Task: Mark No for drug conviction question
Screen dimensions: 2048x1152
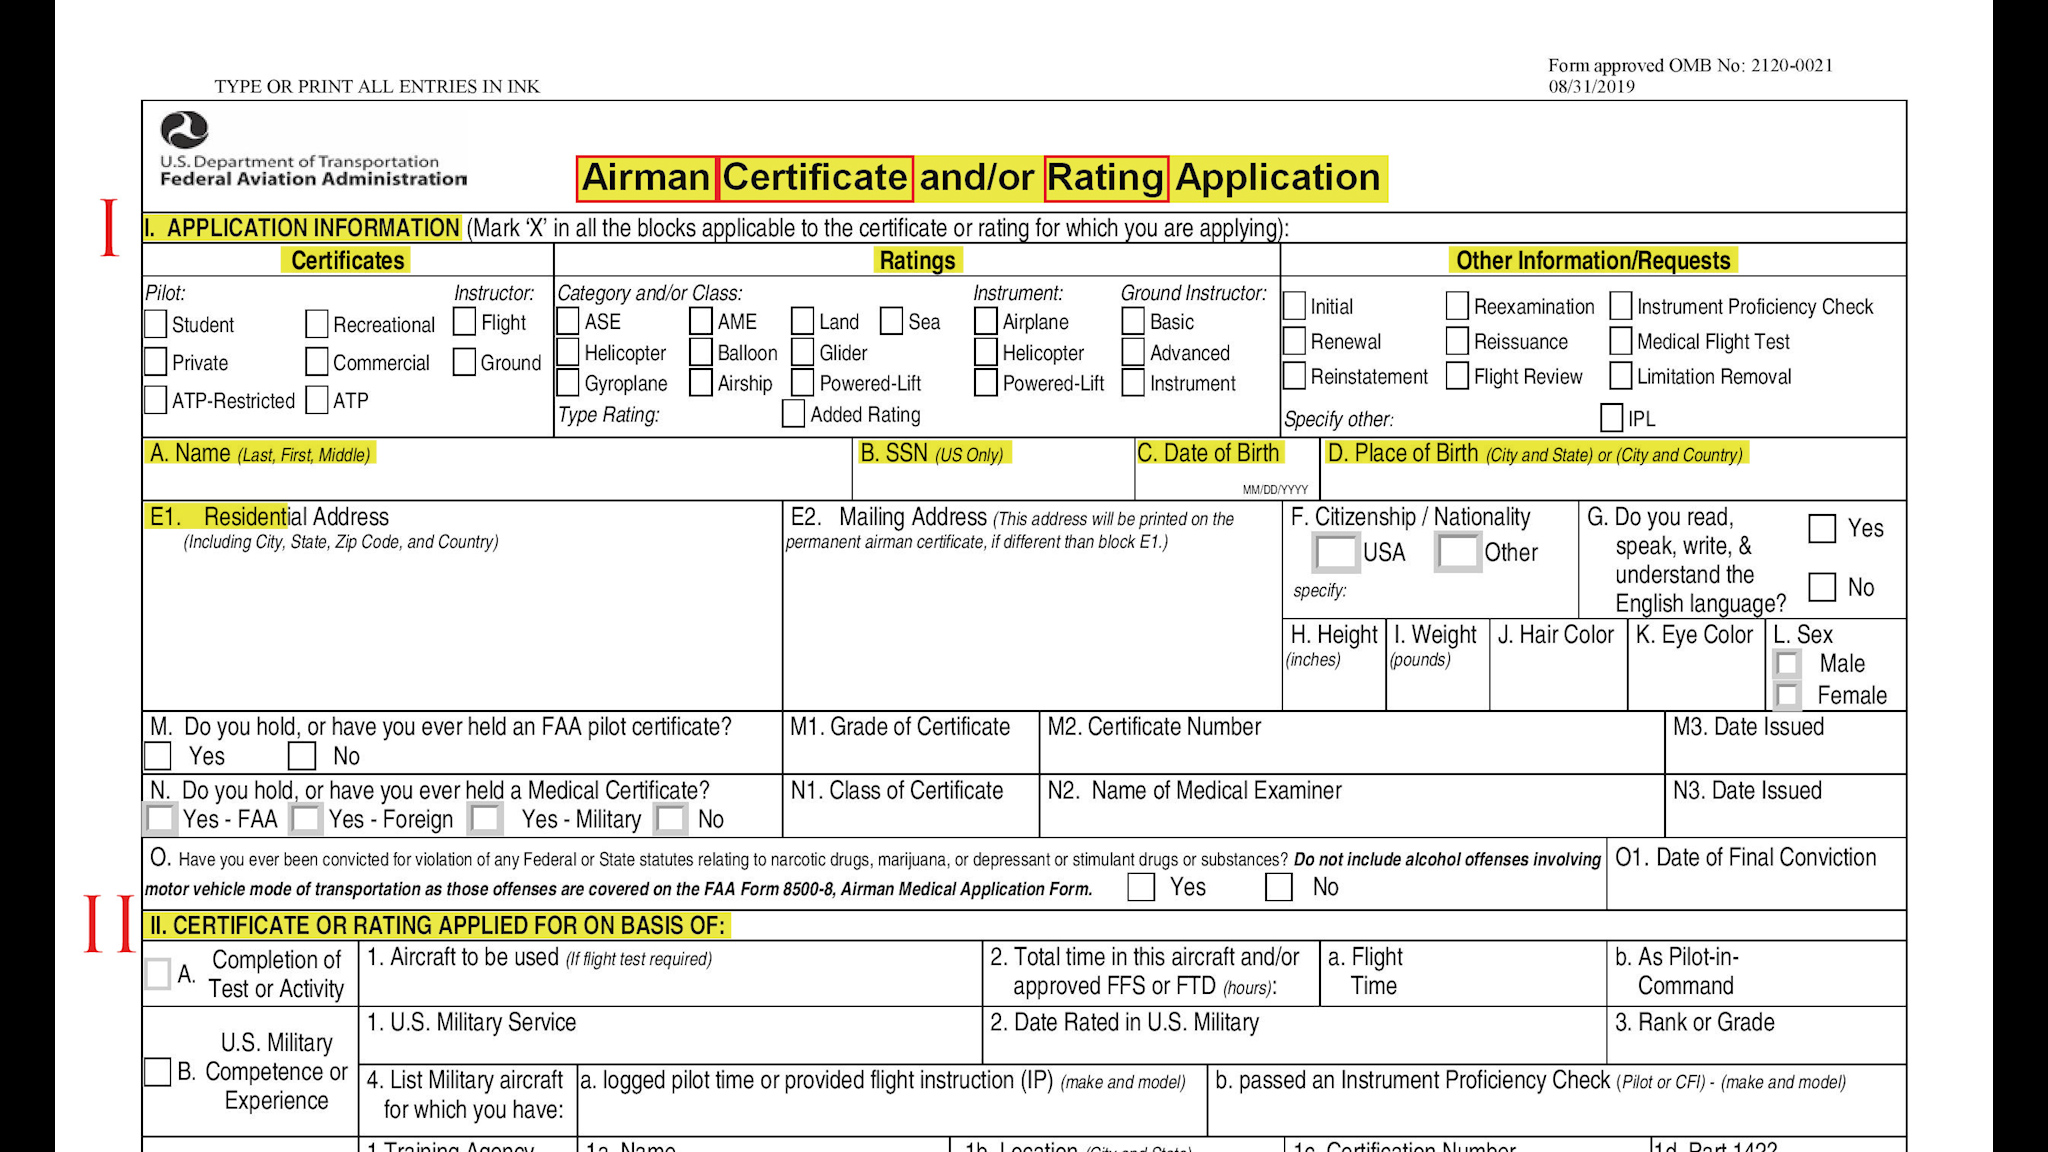Action: tap(1279, 887)
